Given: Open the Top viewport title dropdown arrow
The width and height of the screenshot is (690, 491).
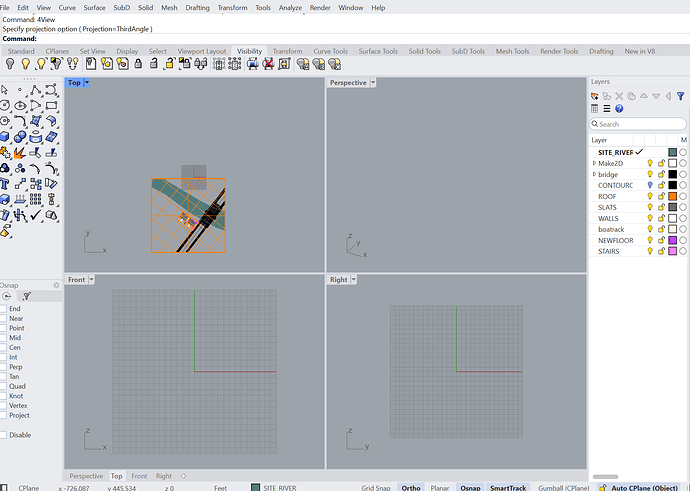Looking at the screenshot, I should [87, 82].
